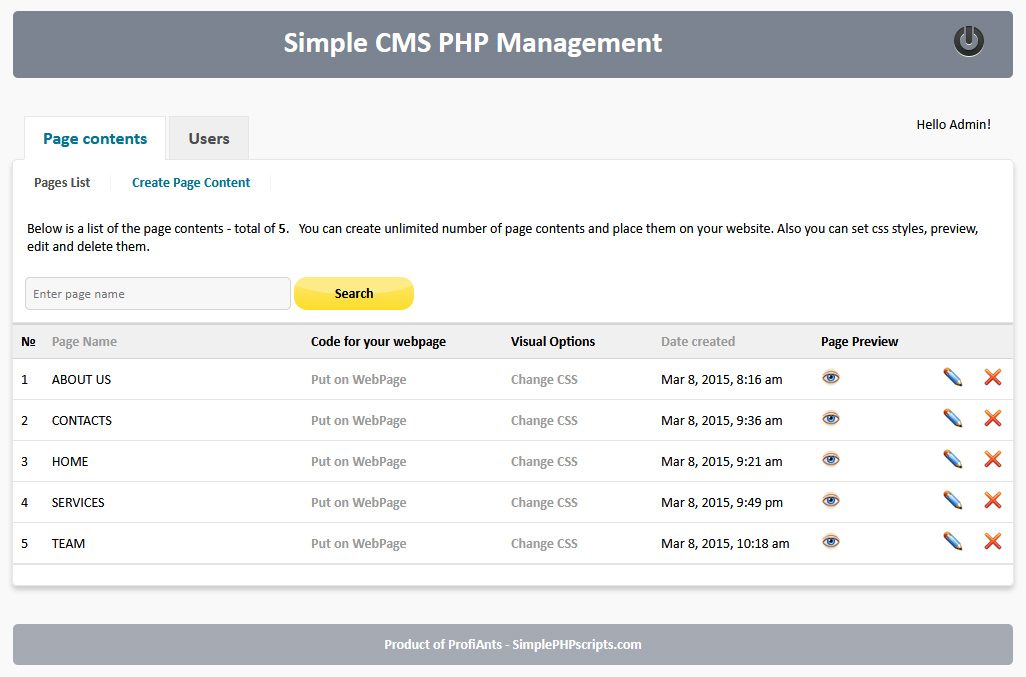Click the Simple CMS PHP Management title

[472, 43]
